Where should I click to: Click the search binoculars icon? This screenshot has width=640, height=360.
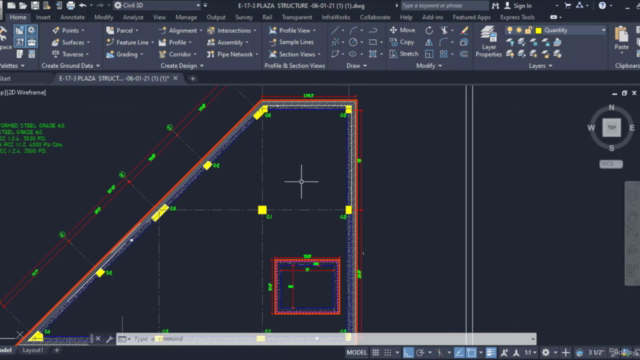(495, 5)
